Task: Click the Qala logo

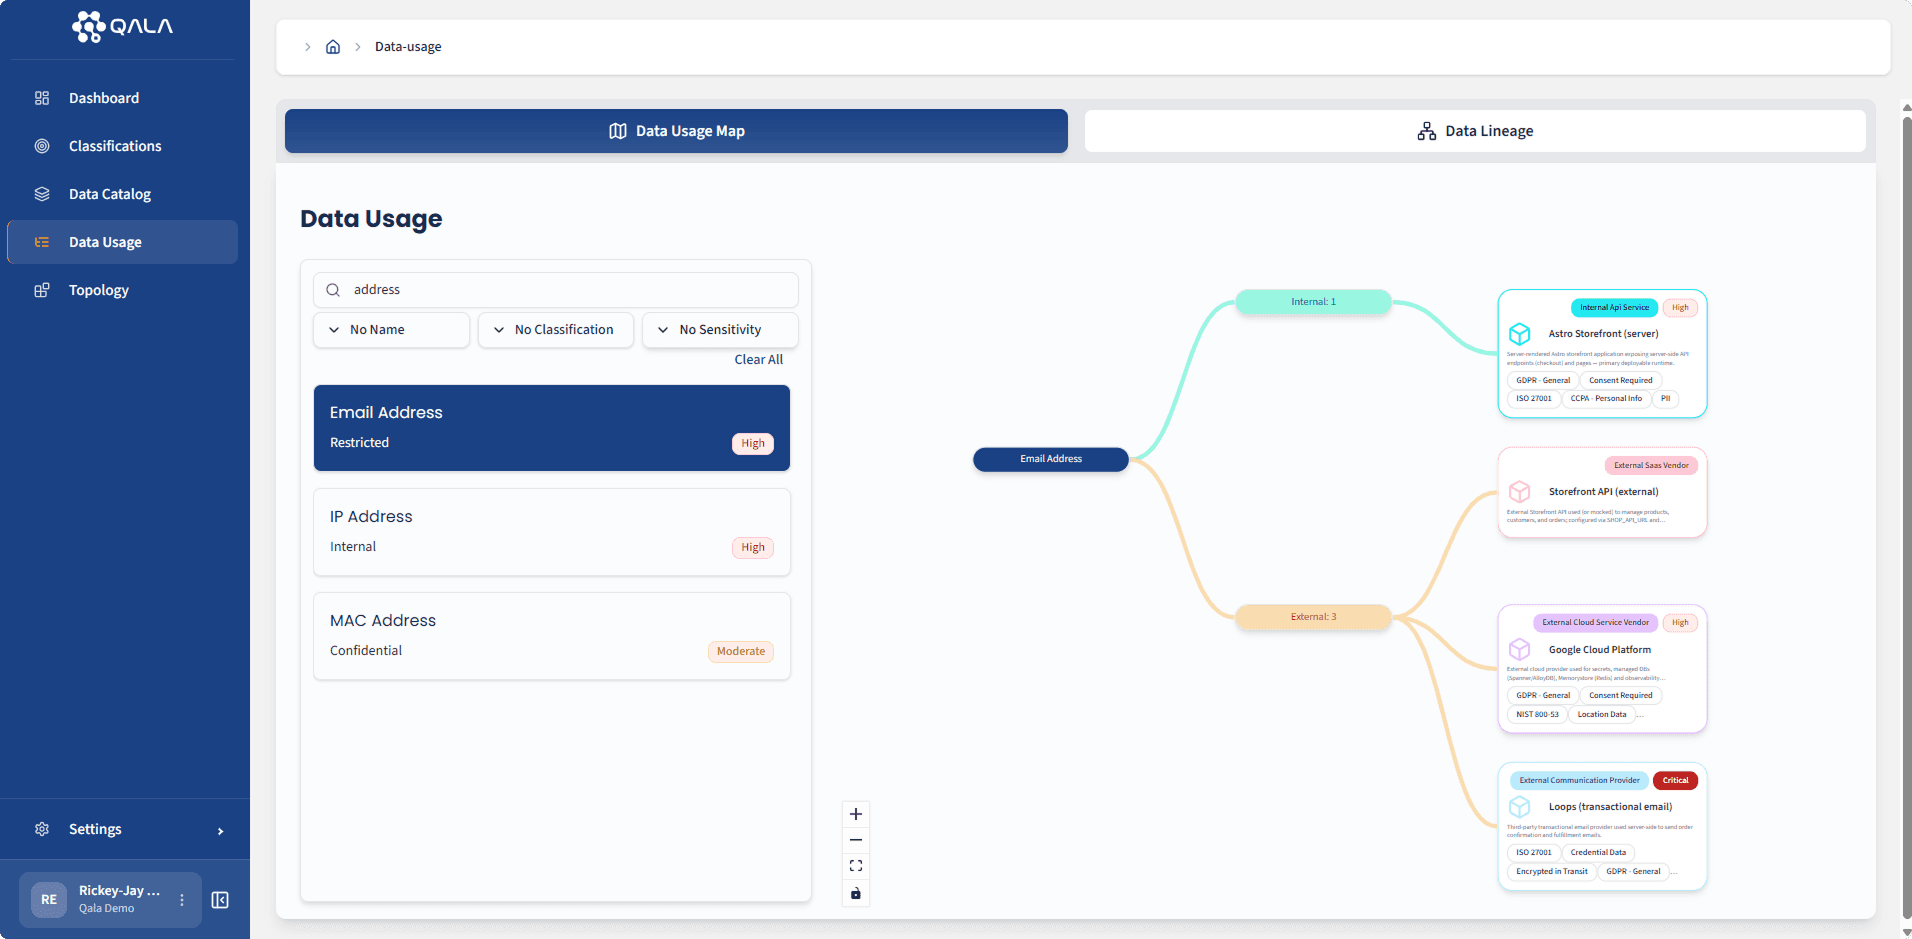Action: click(123, 27)
